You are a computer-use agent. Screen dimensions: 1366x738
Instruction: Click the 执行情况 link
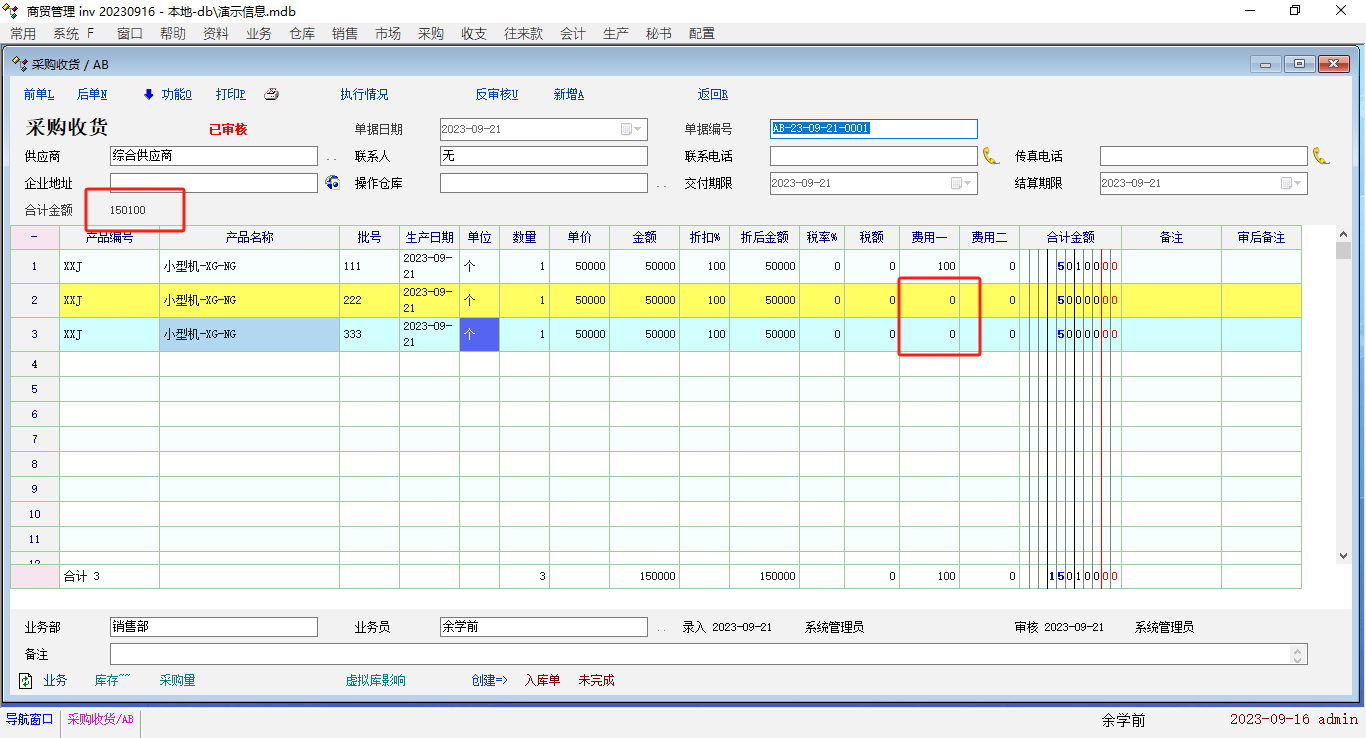point(364,95)
